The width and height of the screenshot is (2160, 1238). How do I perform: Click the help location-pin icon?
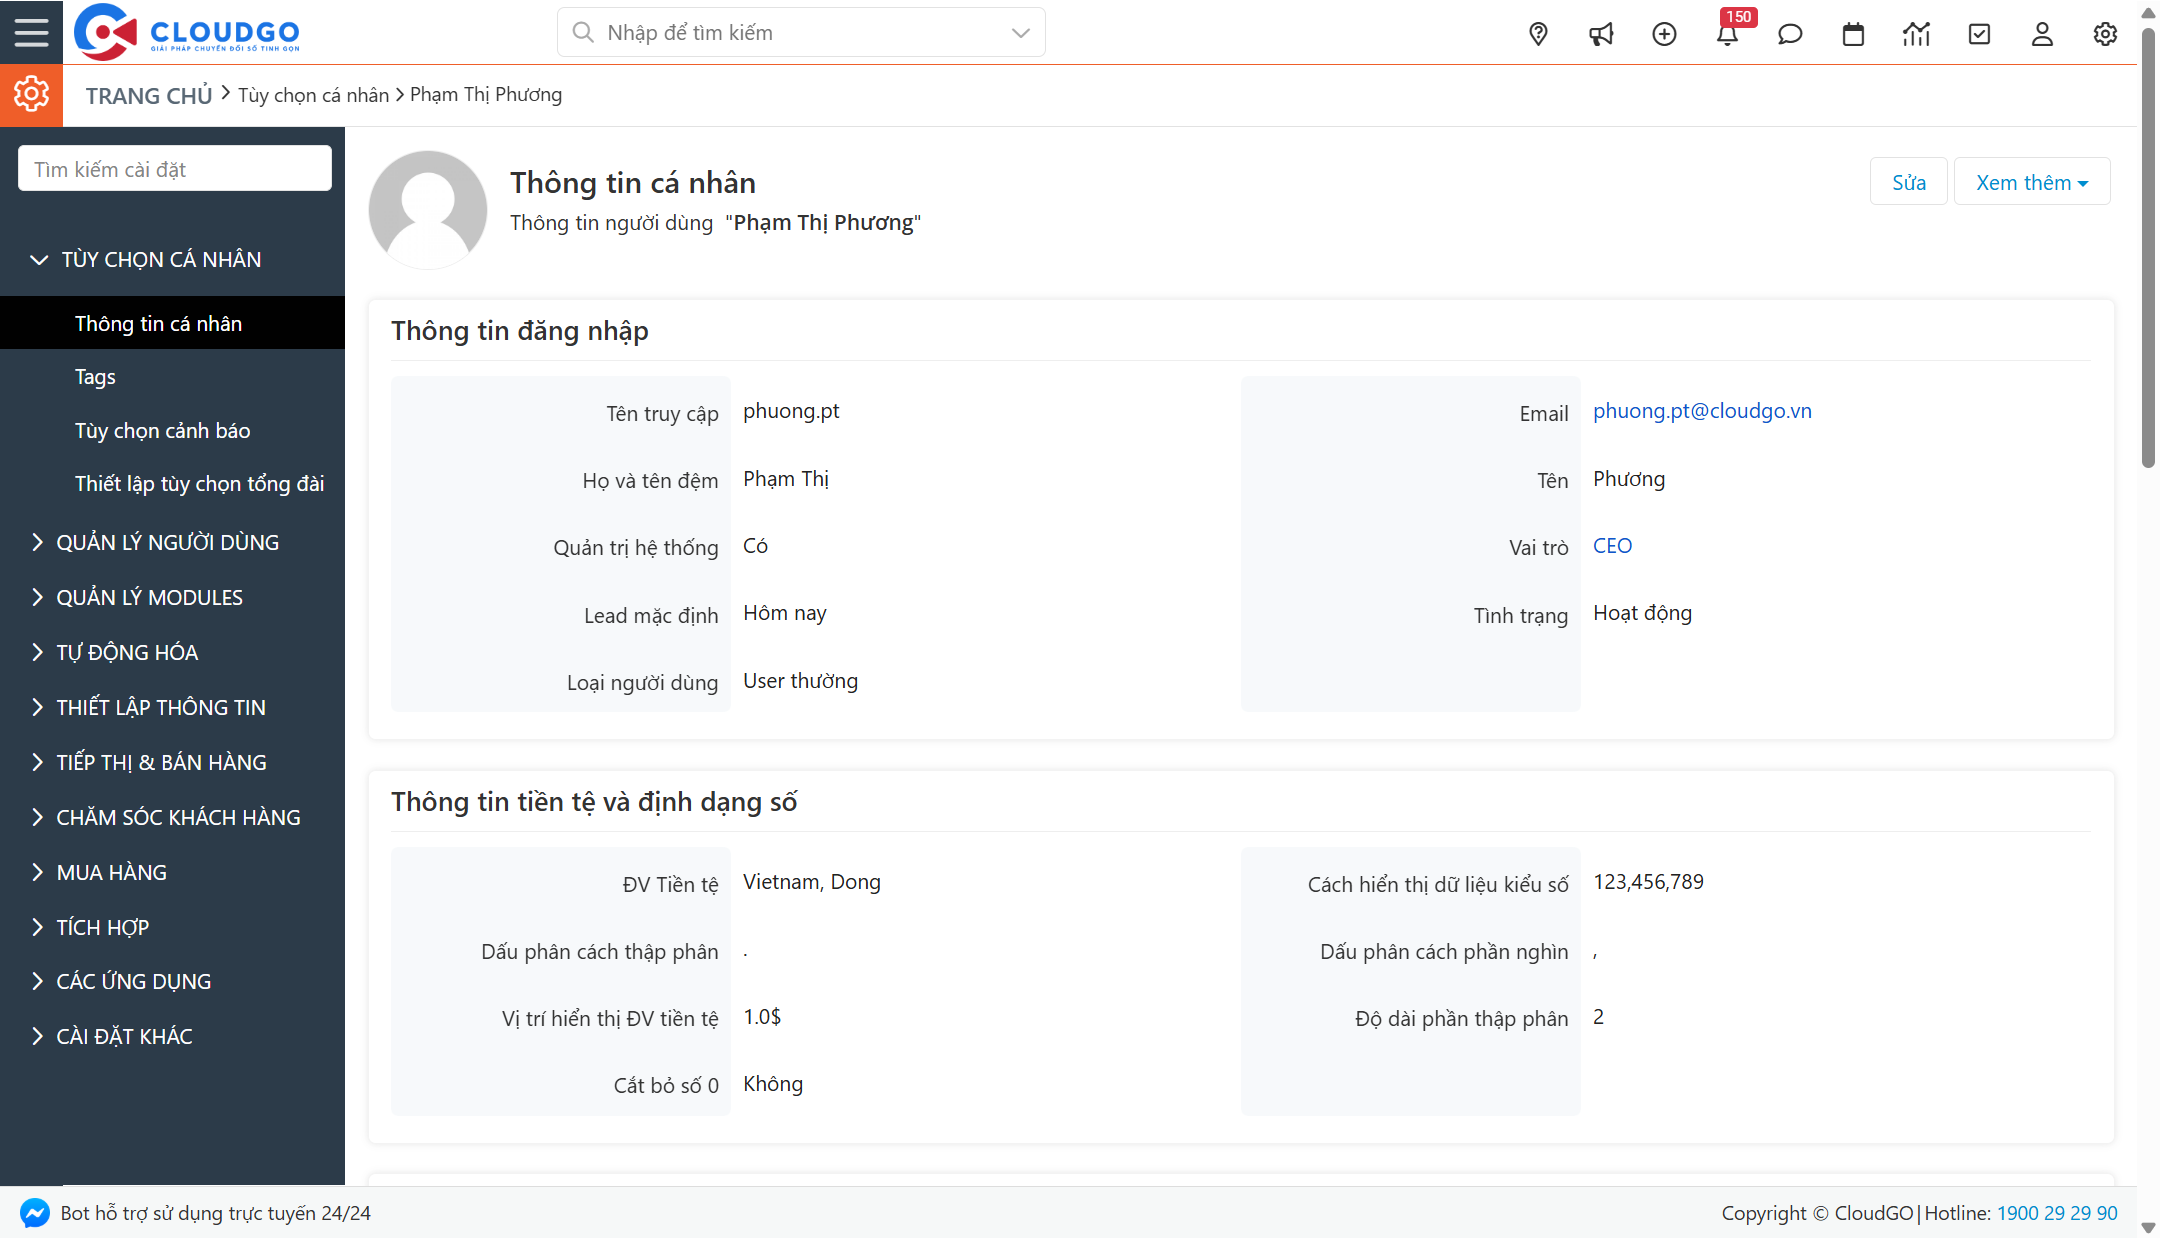point(1538,33)
